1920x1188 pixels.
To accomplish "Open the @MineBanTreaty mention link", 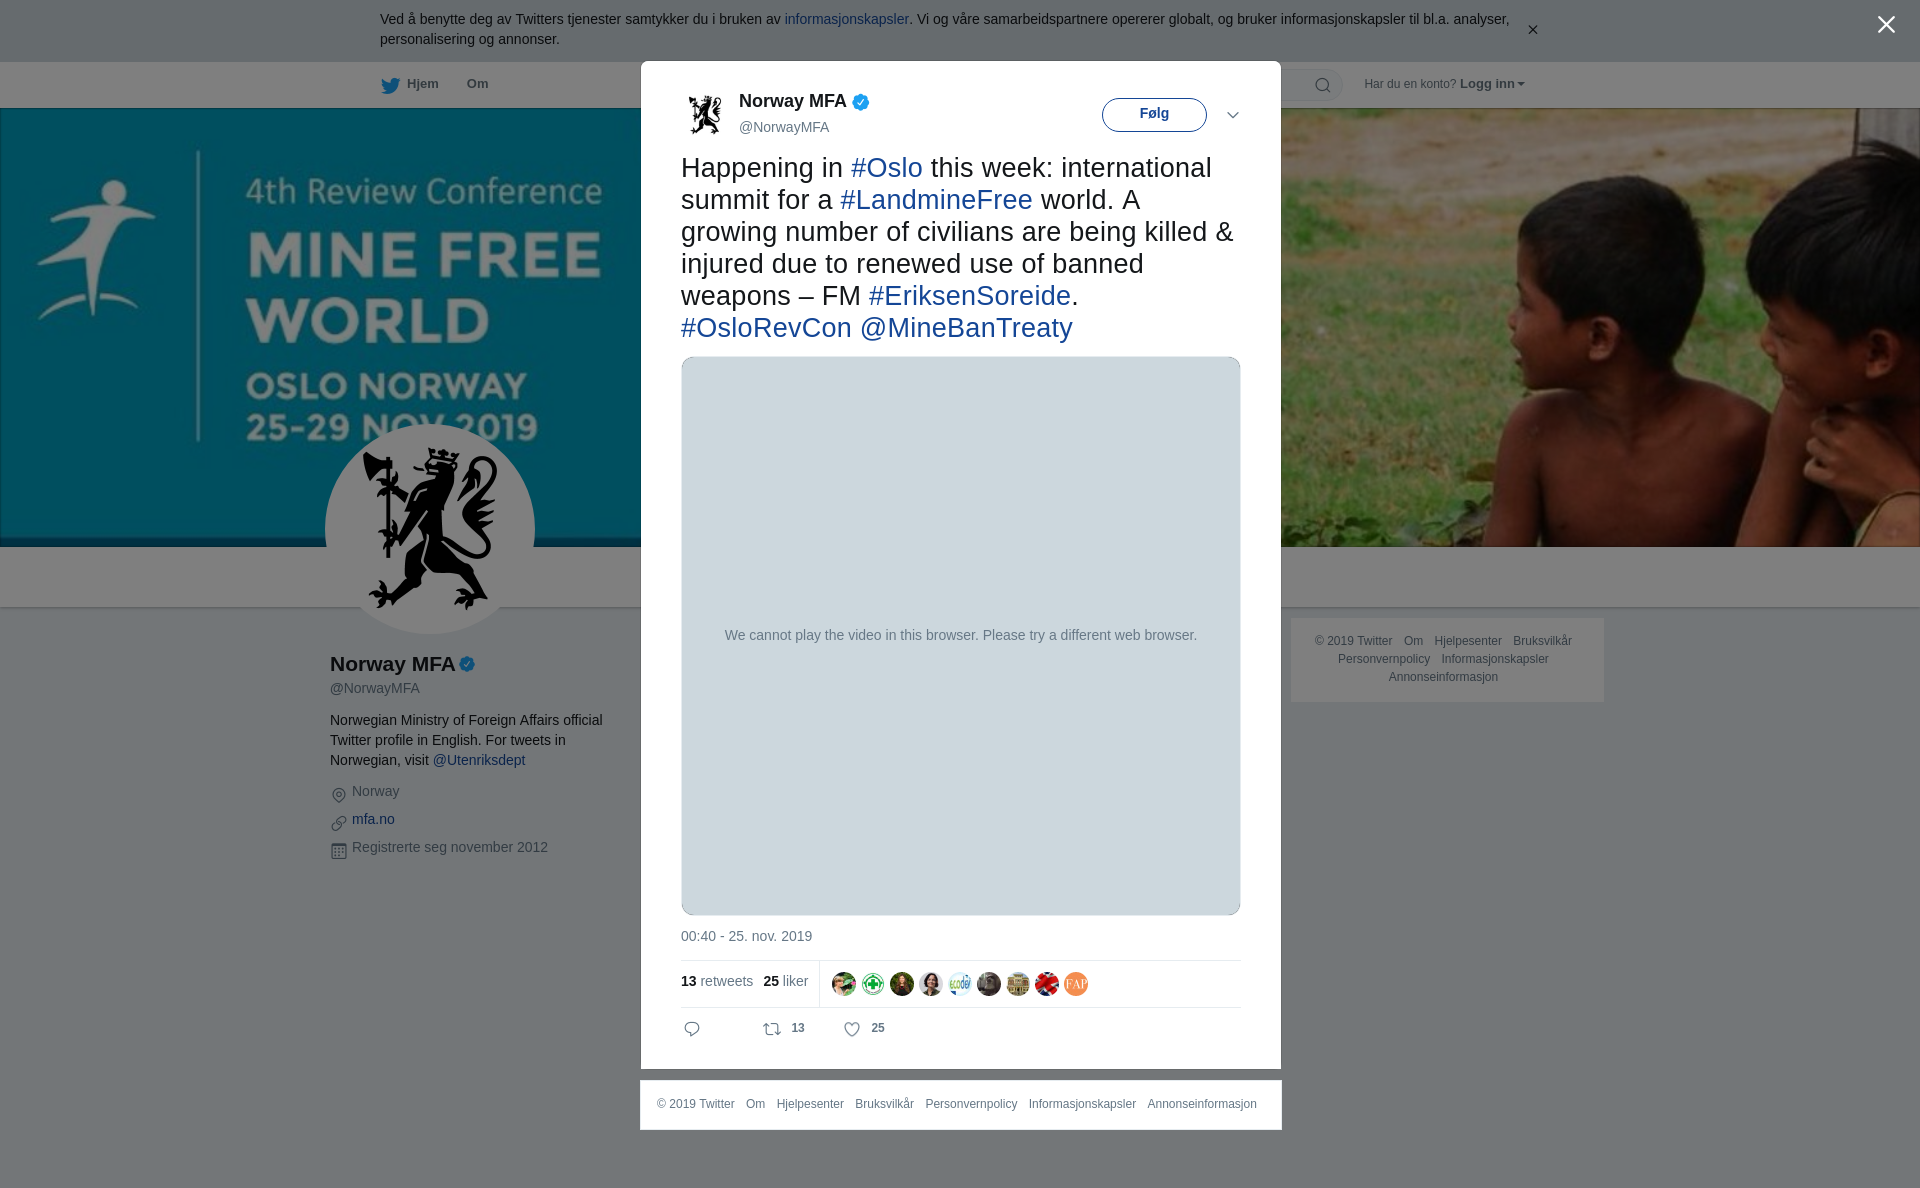I will [966, 328].
